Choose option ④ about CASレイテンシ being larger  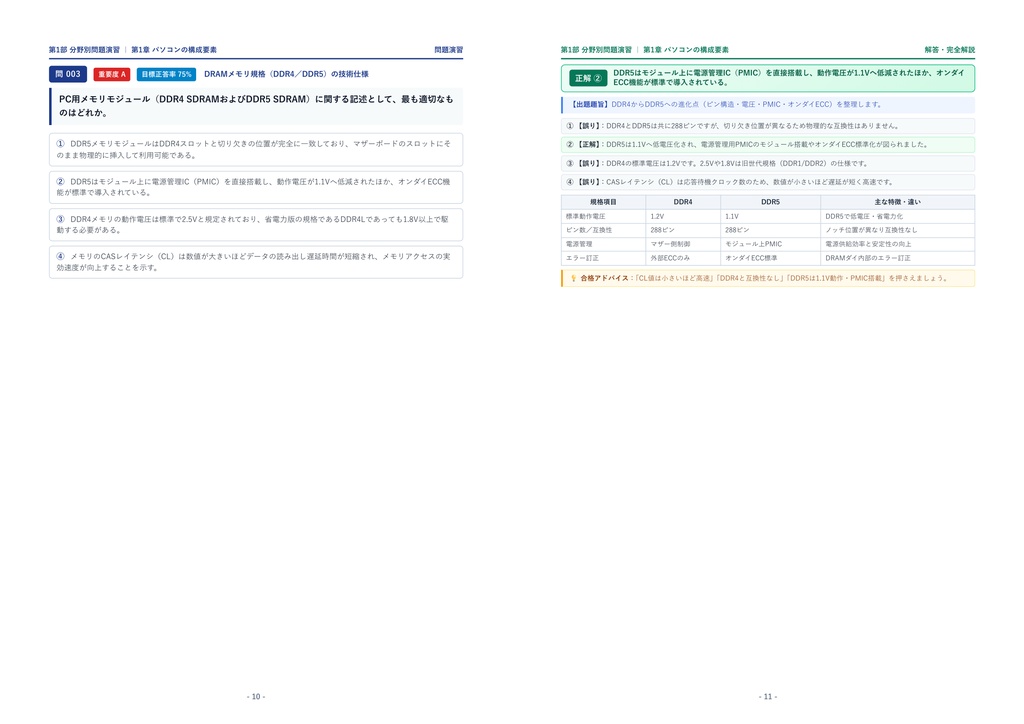click(x=256, y=262)
